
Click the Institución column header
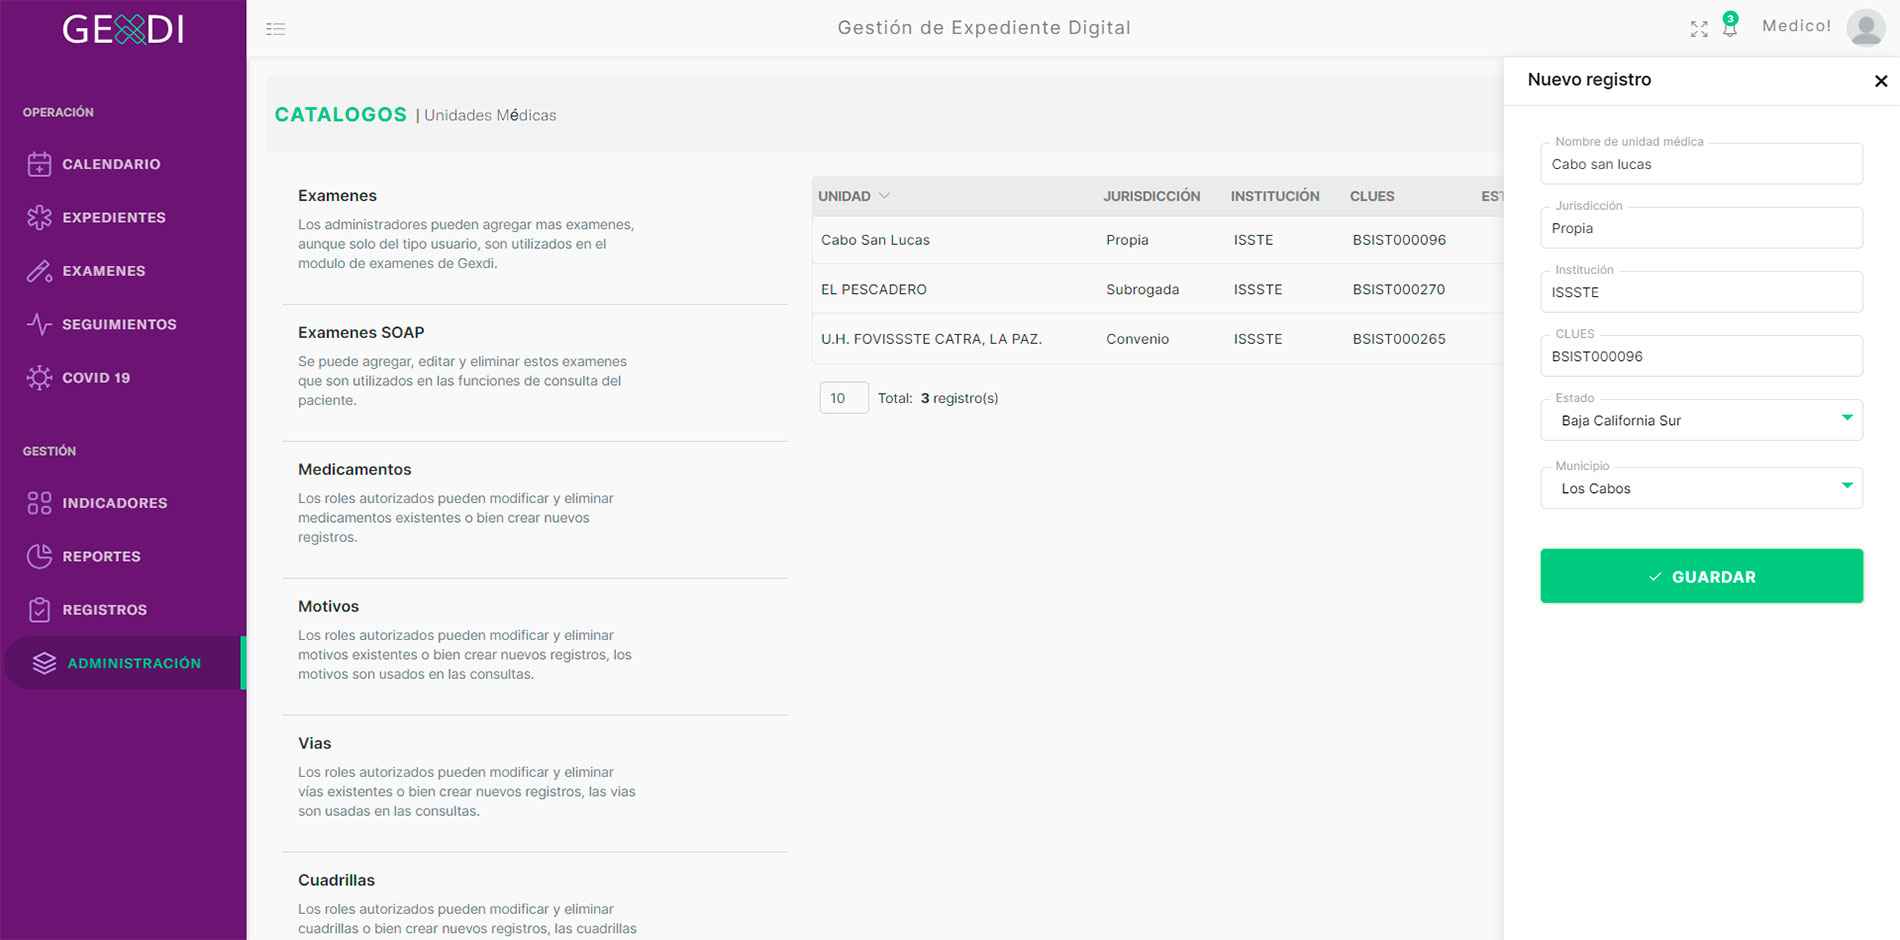pos(1275,196)
